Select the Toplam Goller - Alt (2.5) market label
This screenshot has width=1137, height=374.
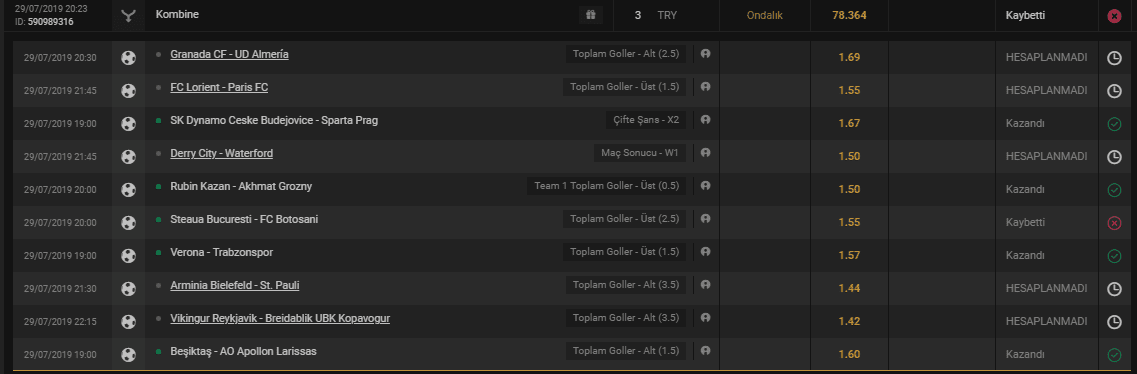pos(626,54)
